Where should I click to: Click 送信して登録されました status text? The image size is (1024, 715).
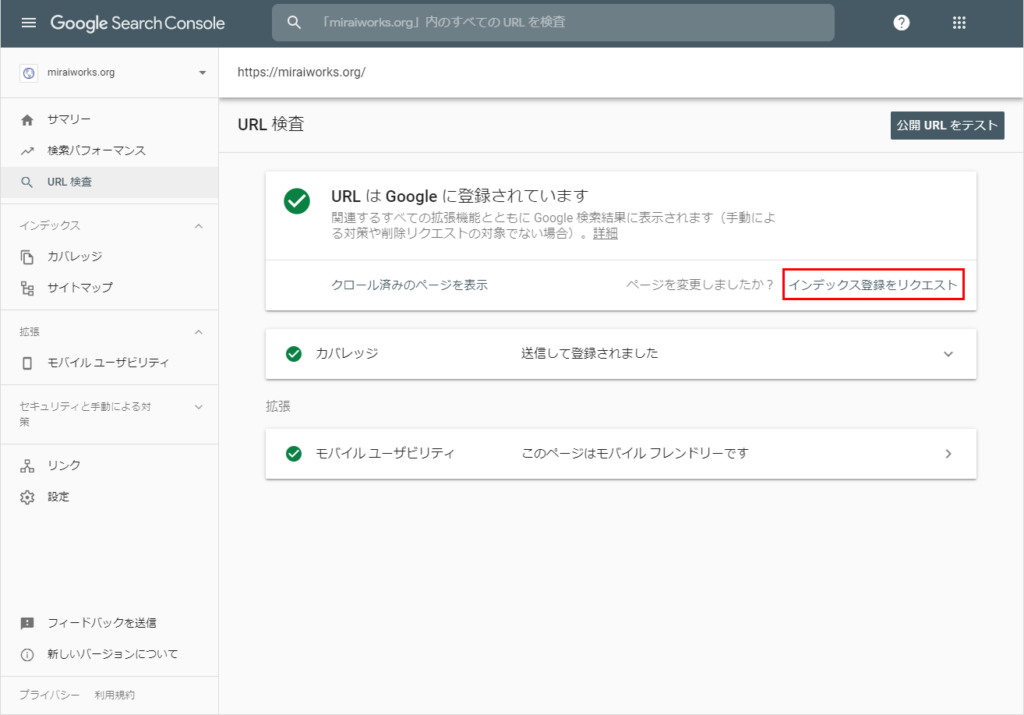(589, 354)
